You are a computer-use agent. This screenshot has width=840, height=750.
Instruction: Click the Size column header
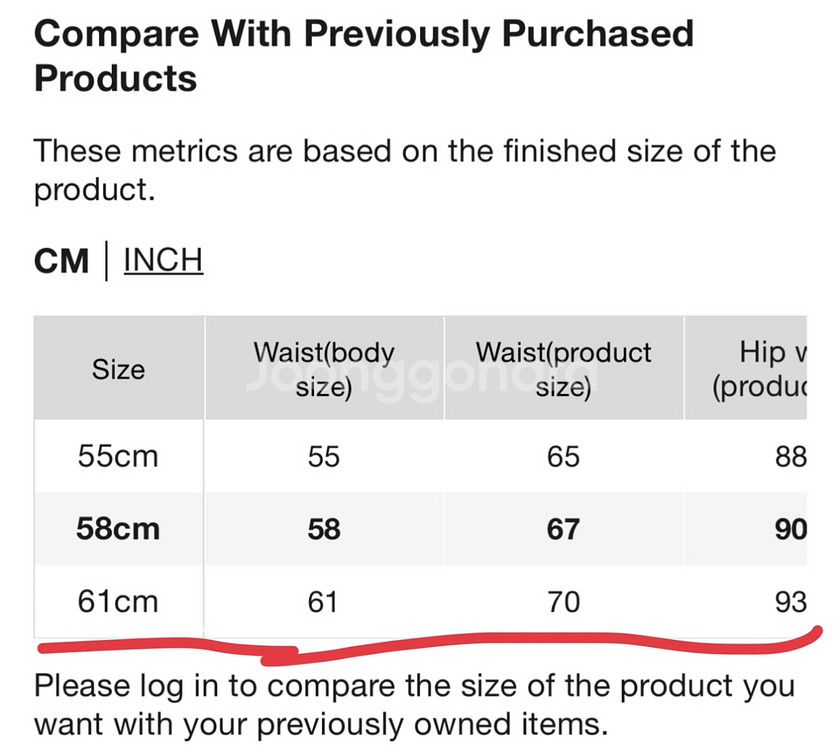[x=118, y=369]
